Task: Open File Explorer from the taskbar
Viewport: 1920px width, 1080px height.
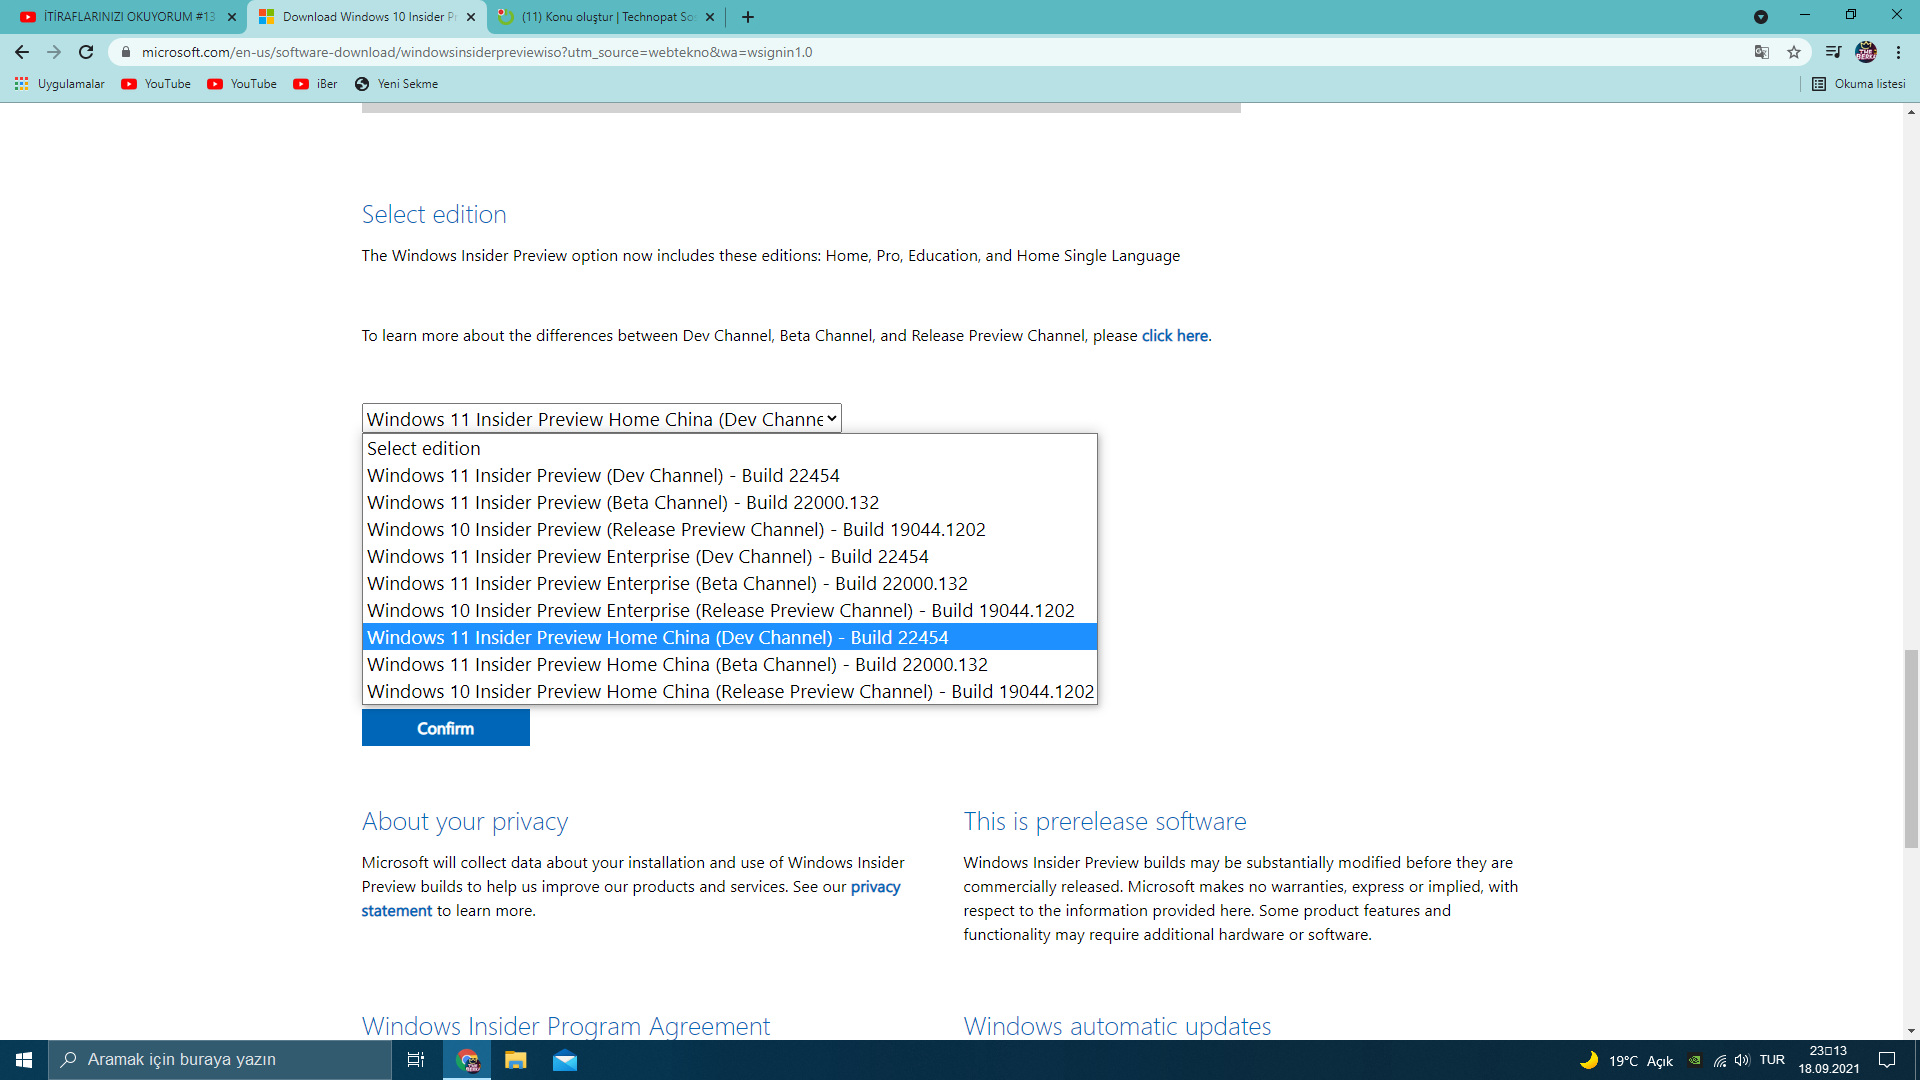Action: tap(516, 1060)
